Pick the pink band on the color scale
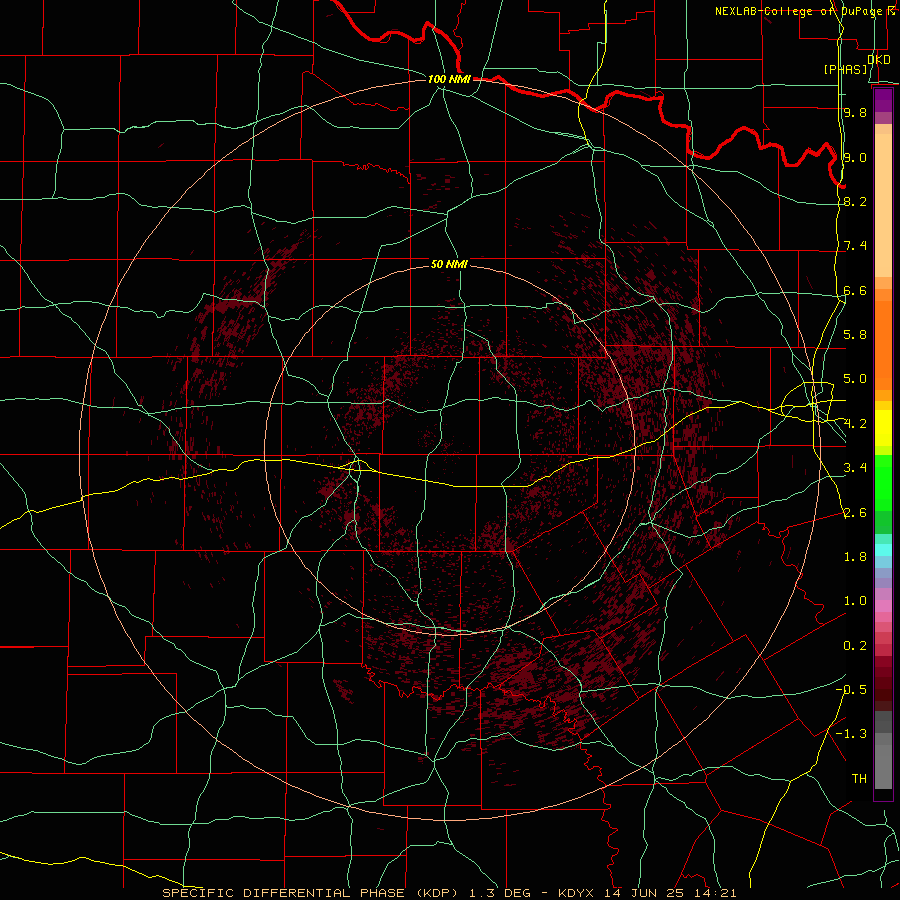Screen dimensions: 900x900 tap(883, 606)
